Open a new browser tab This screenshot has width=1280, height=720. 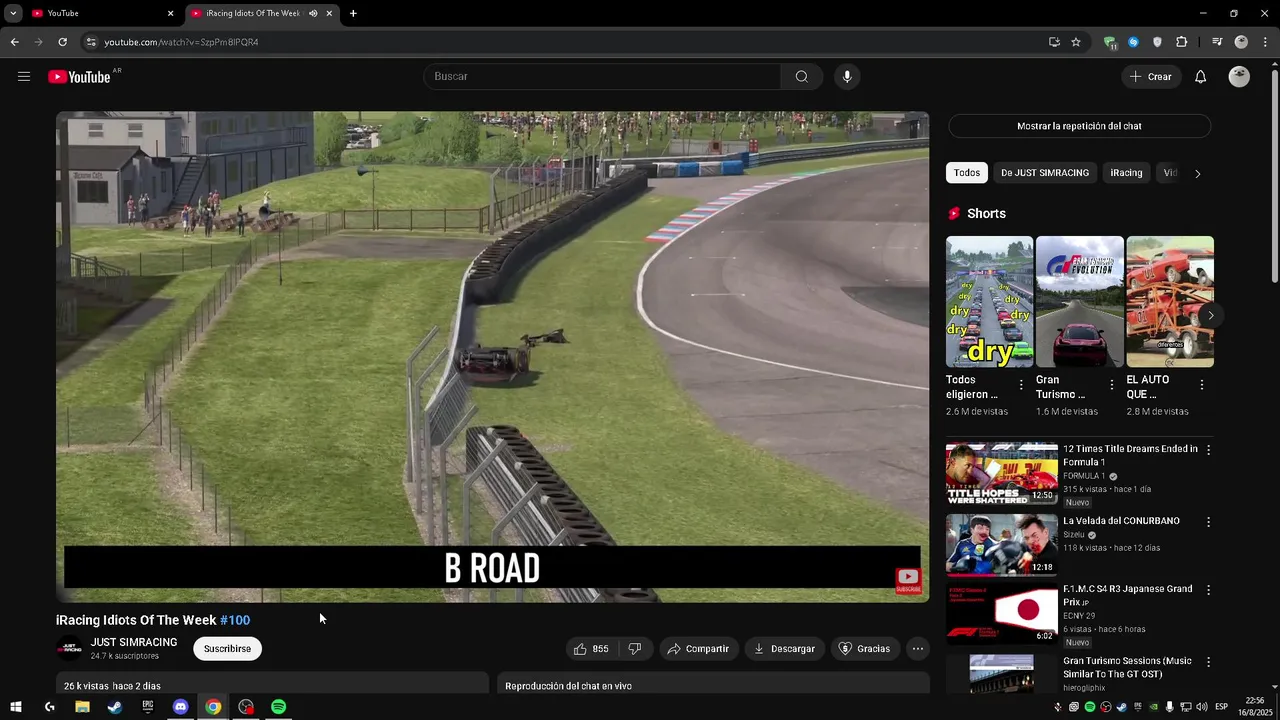point(353,13)
